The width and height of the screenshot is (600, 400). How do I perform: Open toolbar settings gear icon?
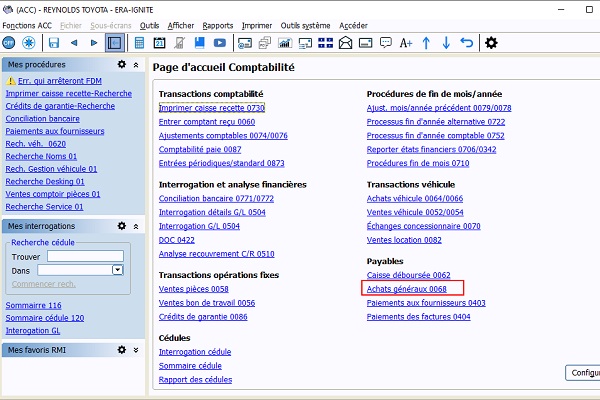coord(491,43)
